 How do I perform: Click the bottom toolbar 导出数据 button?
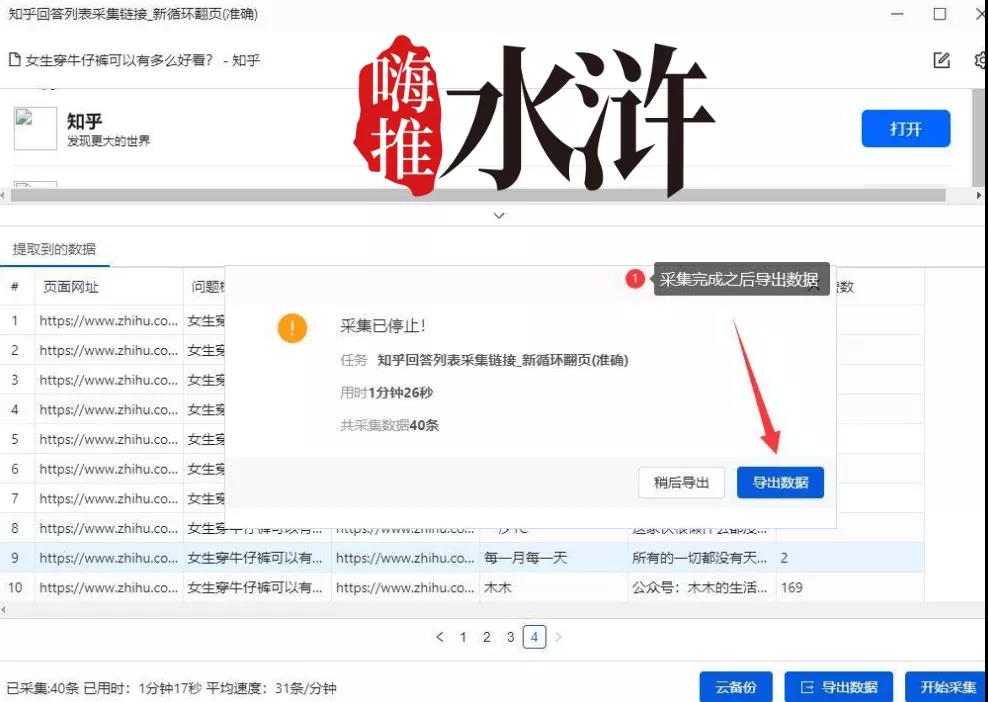pos(838,687)
